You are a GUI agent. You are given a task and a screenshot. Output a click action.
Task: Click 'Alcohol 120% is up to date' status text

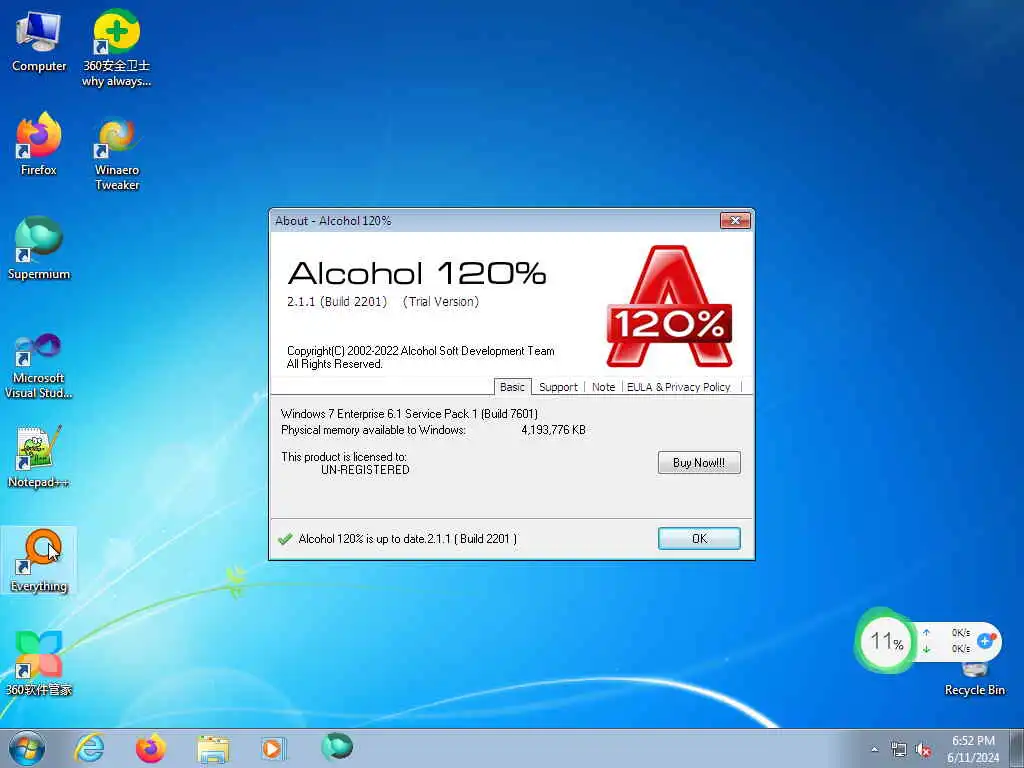point(408,539)
